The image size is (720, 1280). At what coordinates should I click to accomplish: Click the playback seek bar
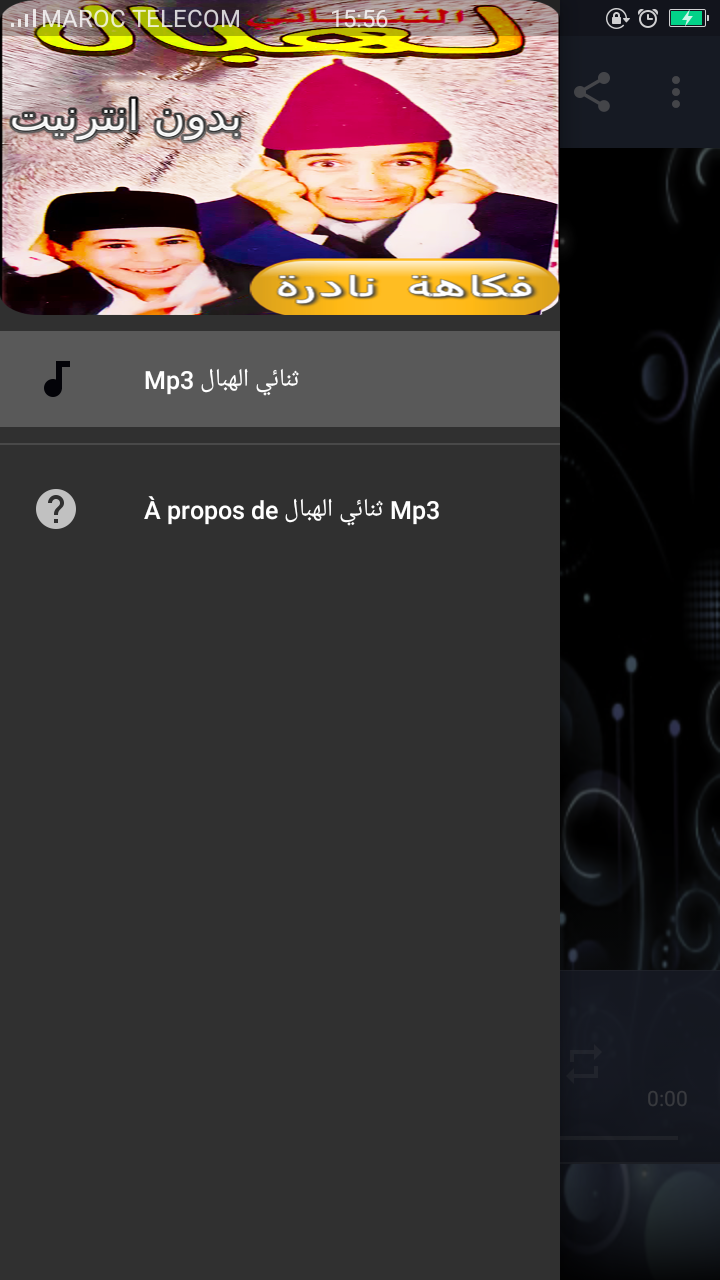pos(618,1138)
